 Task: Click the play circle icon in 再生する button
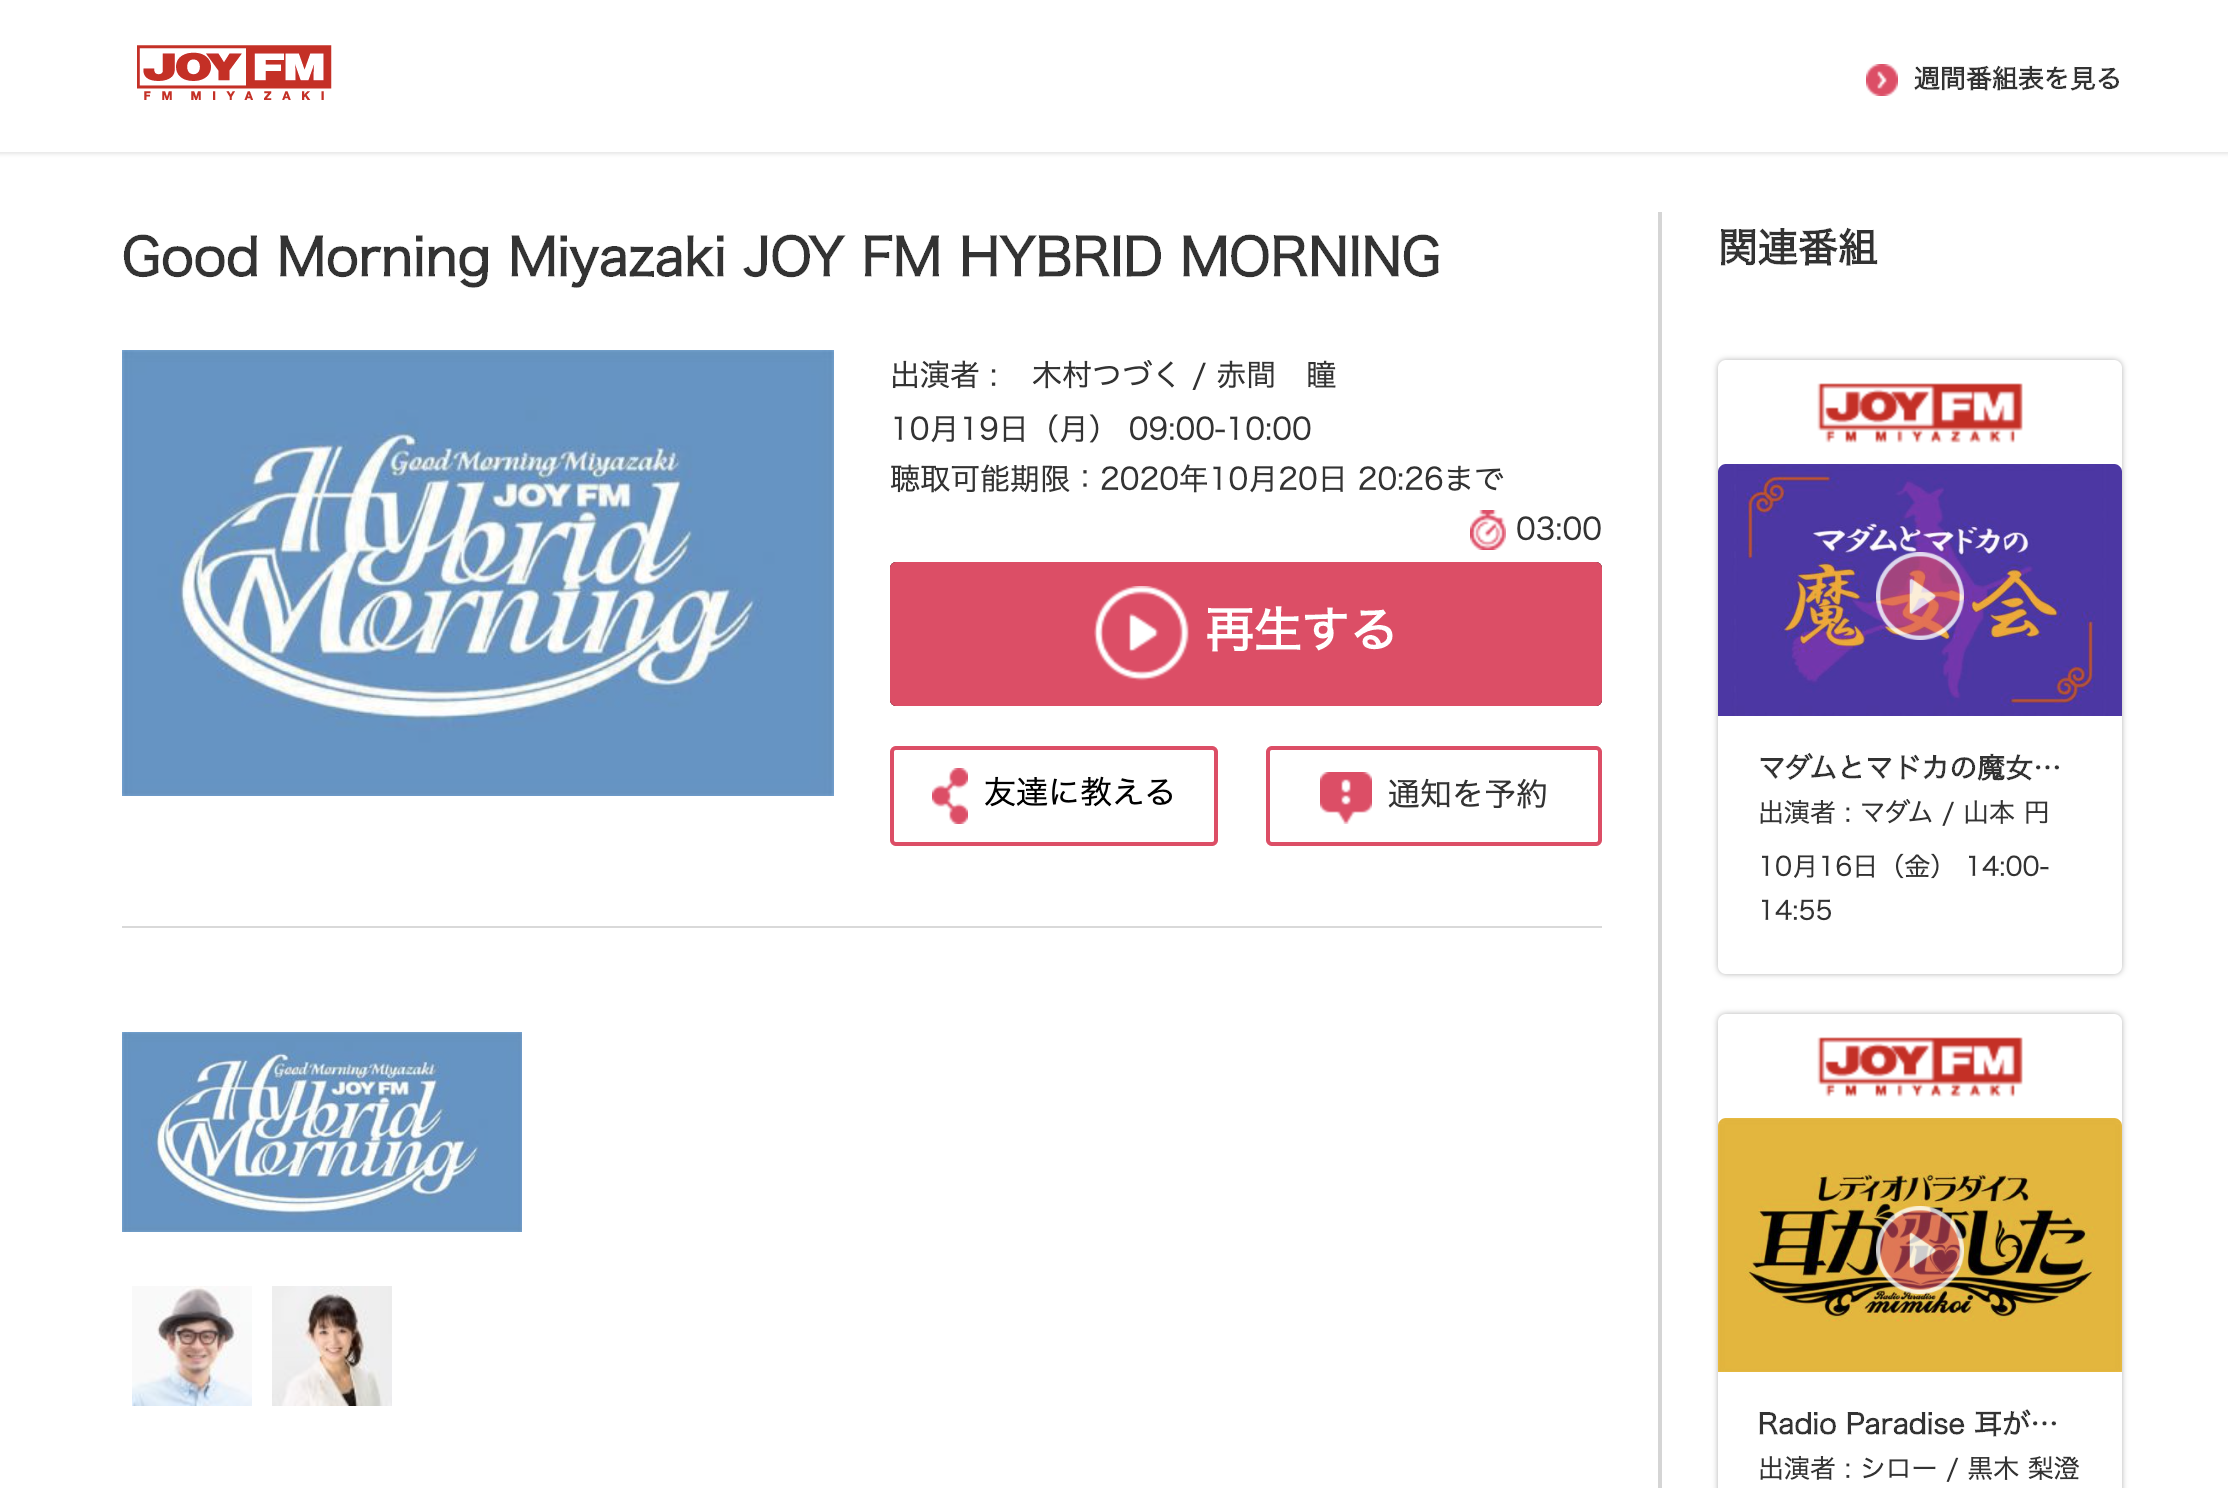point(1141,632)
